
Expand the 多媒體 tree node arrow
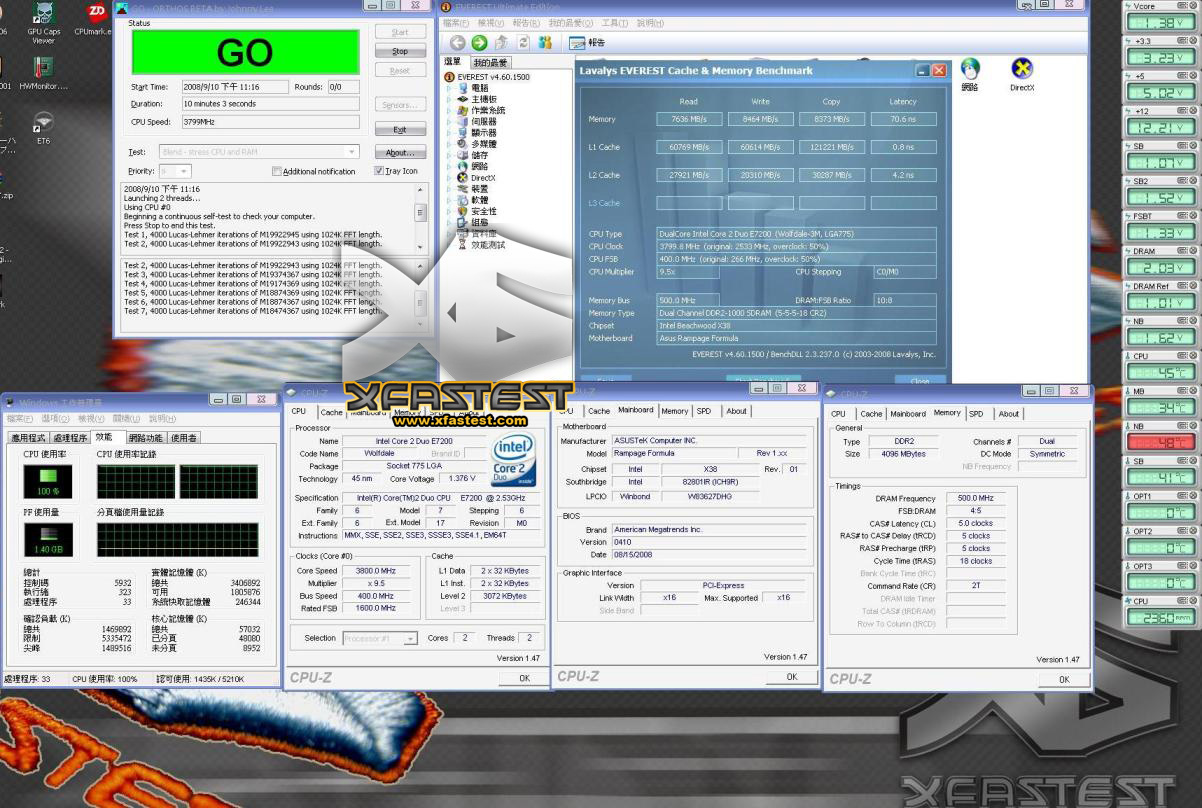tap(449, 144)
